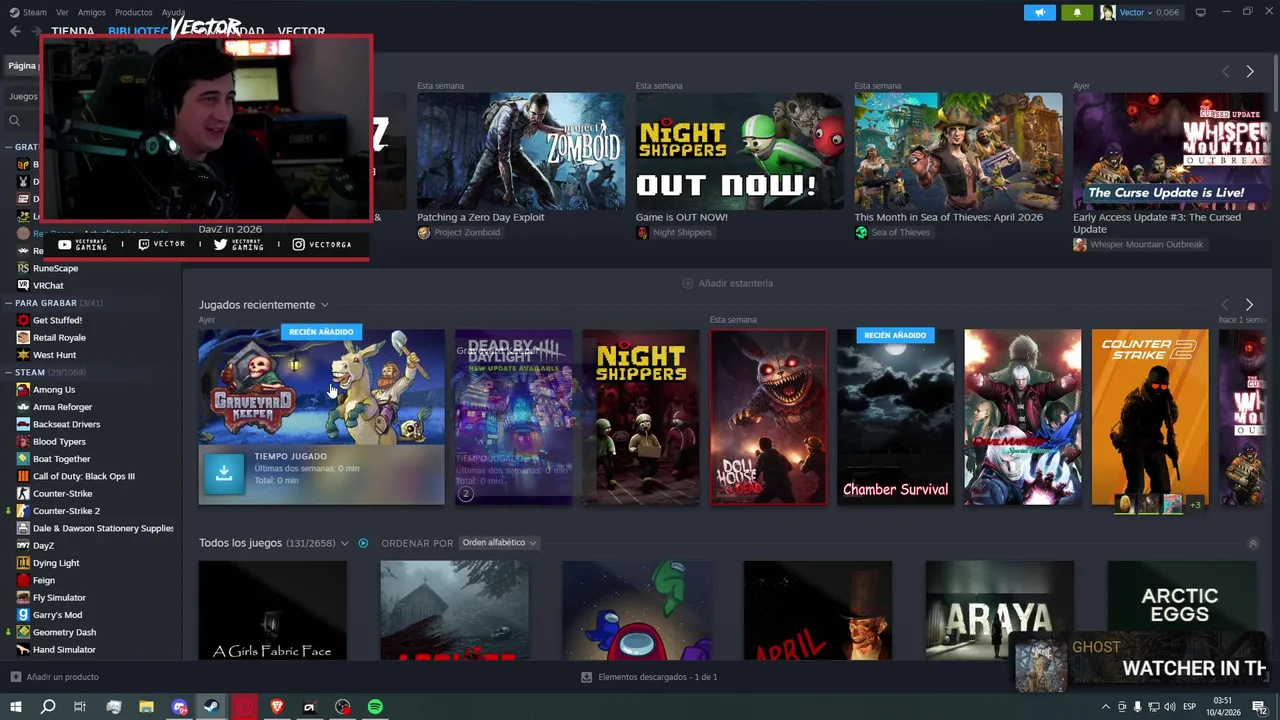Viewport: 1280px width, 720px height.
Task: Open the Steam announcements megaphone button
Action: click(x=1040, y=12)
